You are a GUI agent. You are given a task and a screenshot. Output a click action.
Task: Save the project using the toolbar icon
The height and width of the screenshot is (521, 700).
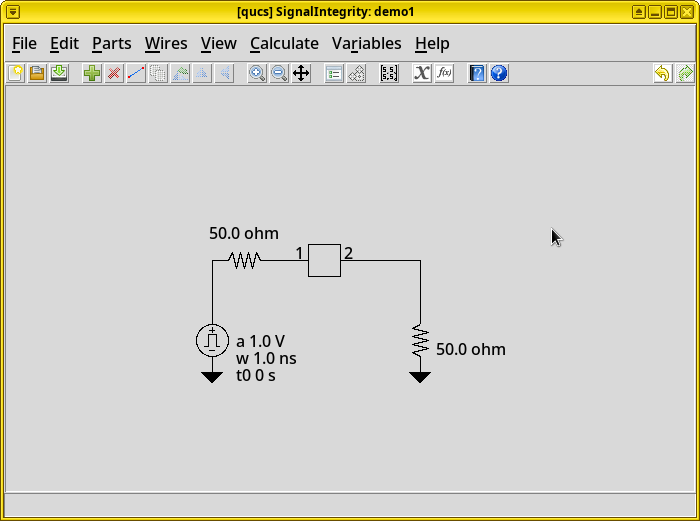(59, 73)
